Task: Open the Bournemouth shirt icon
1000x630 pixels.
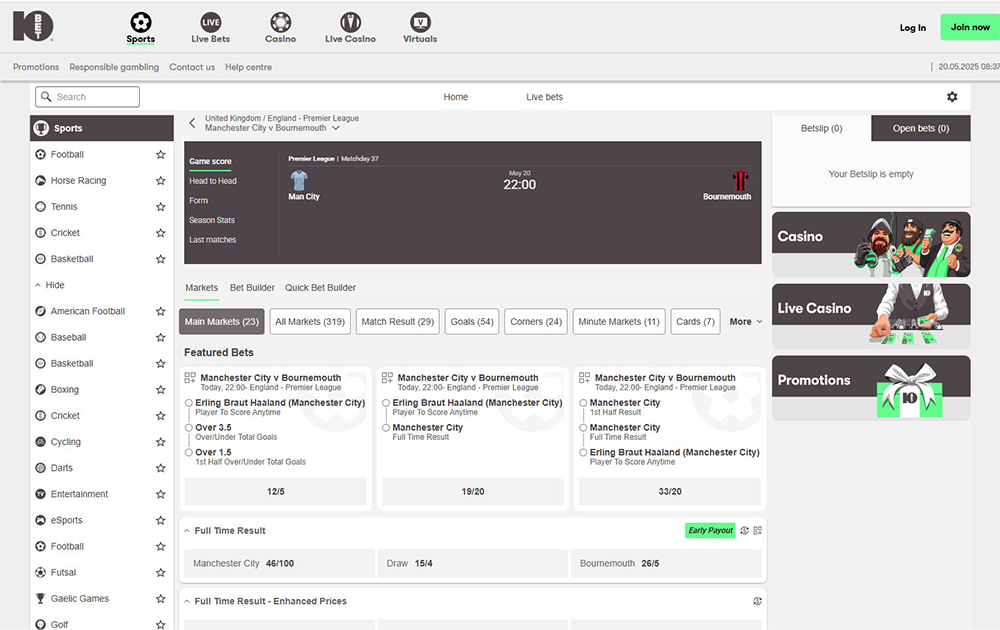Action: point(740,180)
